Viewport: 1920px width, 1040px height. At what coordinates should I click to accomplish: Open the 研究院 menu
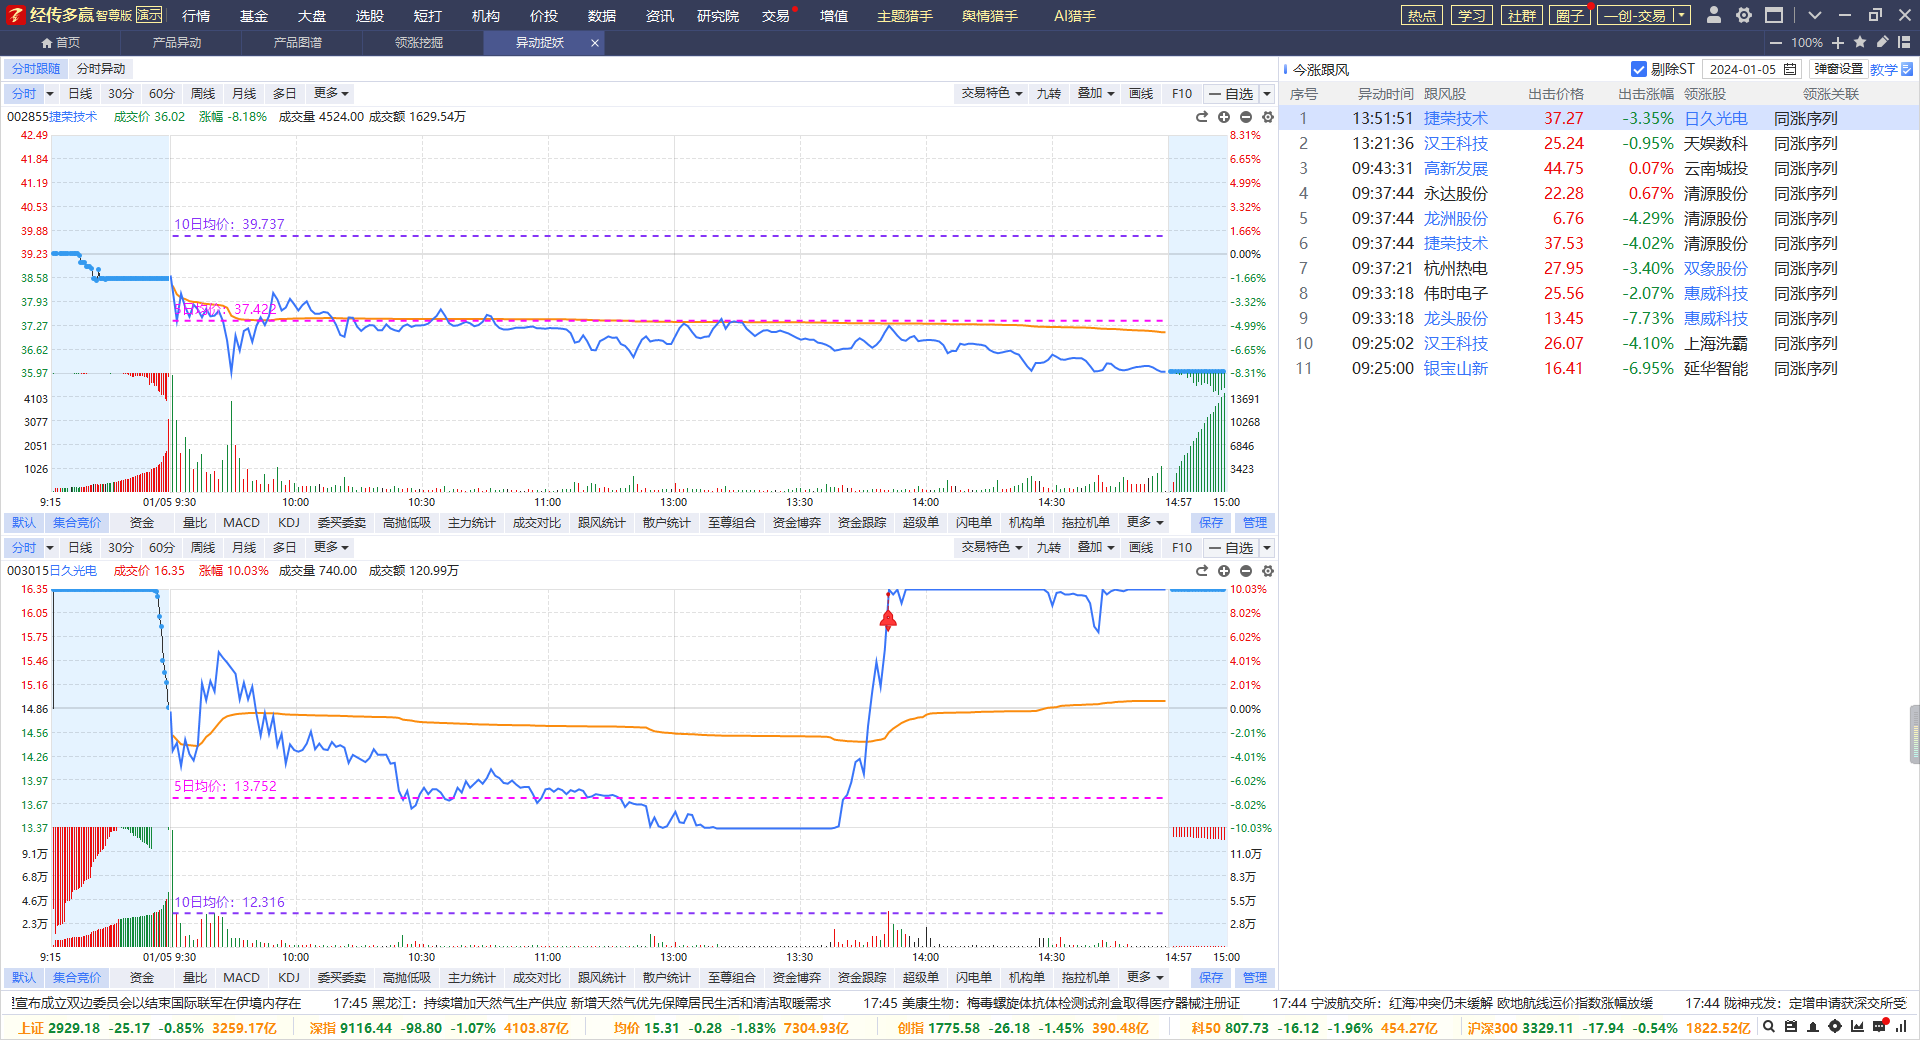point(718,15)
